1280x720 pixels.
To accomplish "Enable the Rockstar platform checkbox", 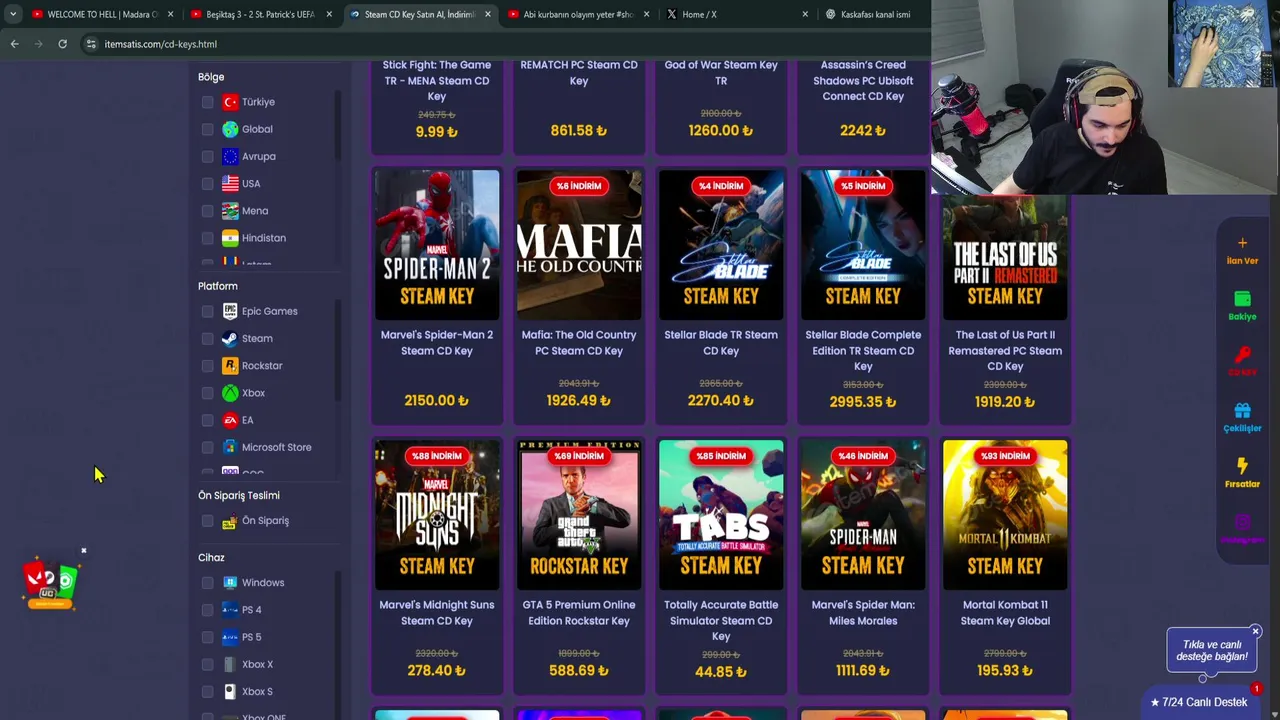I will pyautogui.click(x=207, y=366).
